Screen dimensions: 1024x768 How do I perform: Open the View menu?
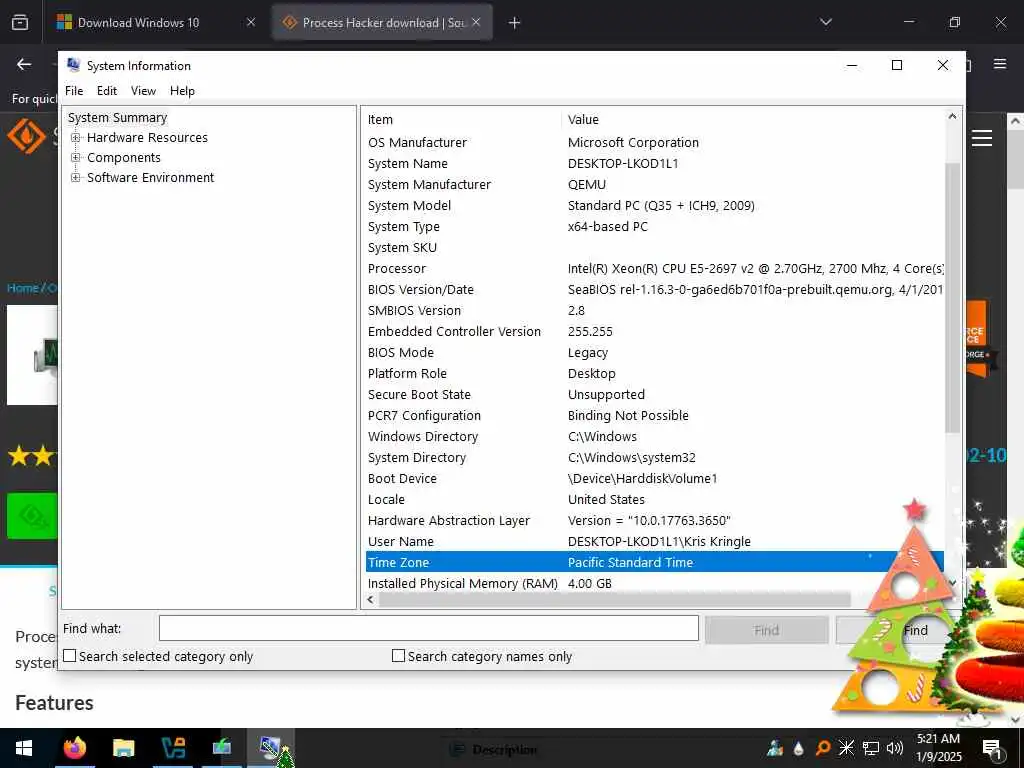pos(143,91)
